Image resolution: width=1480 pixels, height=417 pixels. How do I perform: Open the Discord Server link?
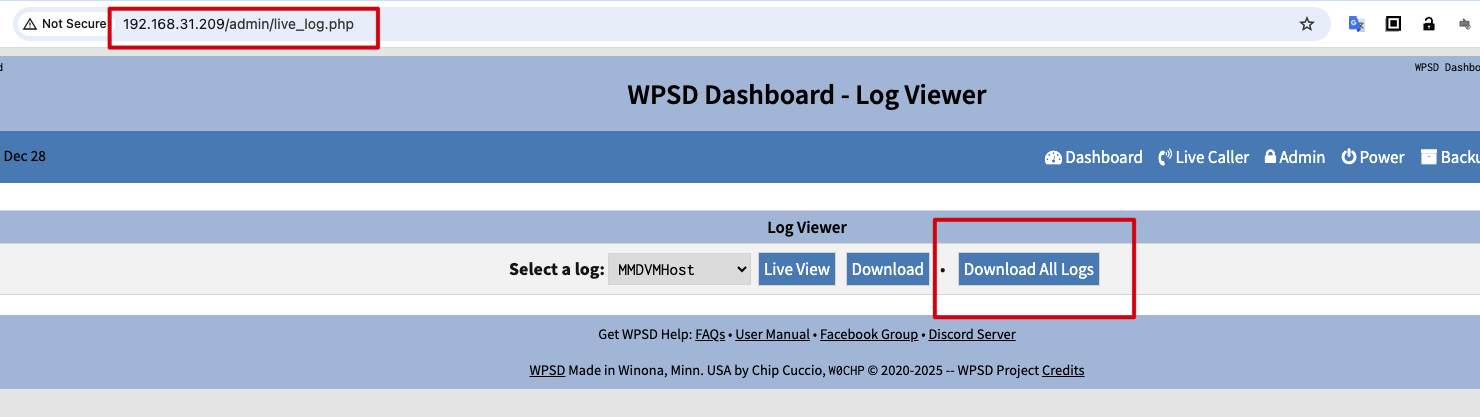tap(971, 334)
